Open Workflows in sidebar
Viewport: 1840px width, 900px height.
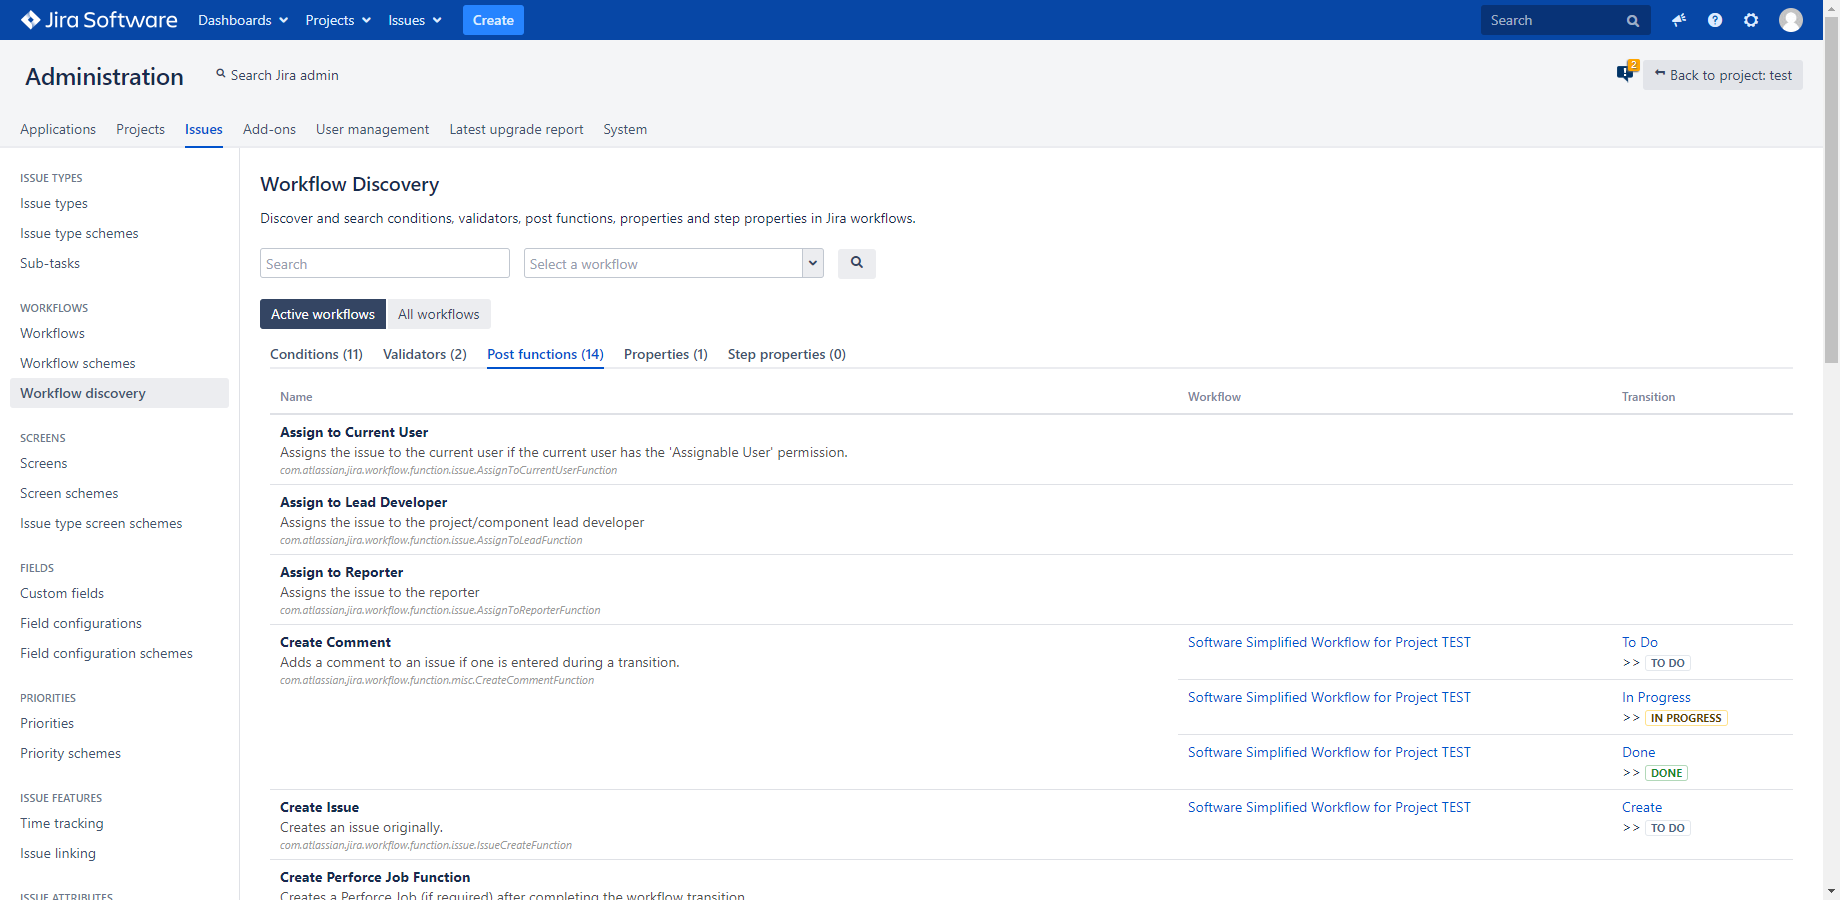tap(52, 333)
